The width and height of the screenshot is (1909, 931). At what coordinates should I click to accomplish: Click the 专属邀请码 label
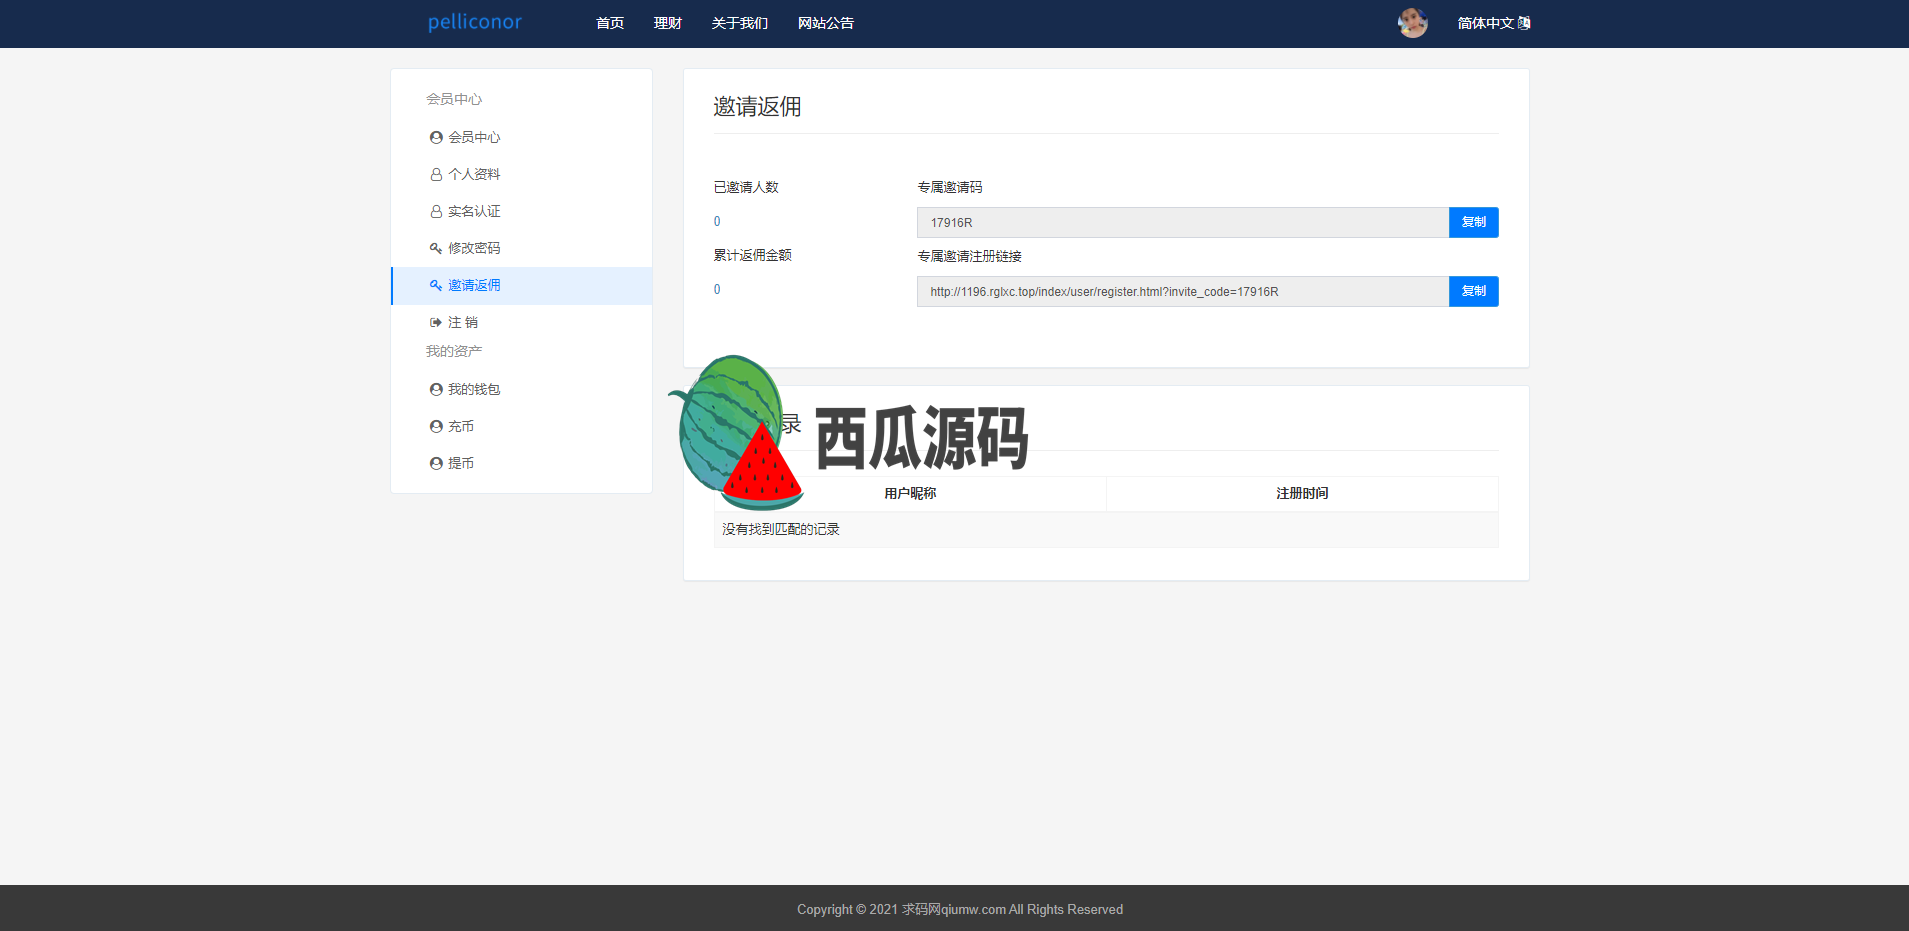950,187
